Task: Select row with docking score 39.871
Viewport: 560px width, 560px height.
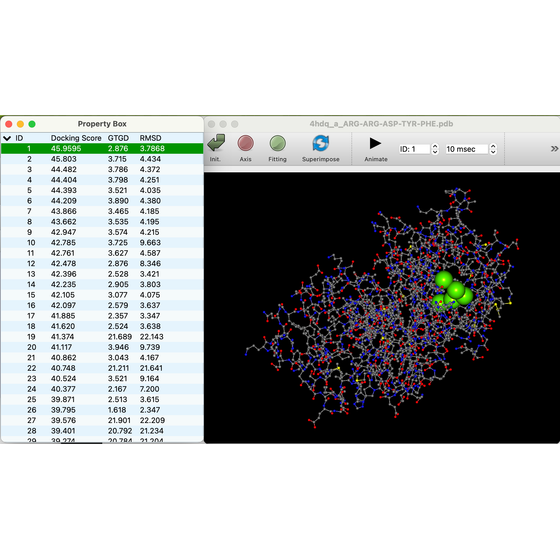Action: click(102, 399)
